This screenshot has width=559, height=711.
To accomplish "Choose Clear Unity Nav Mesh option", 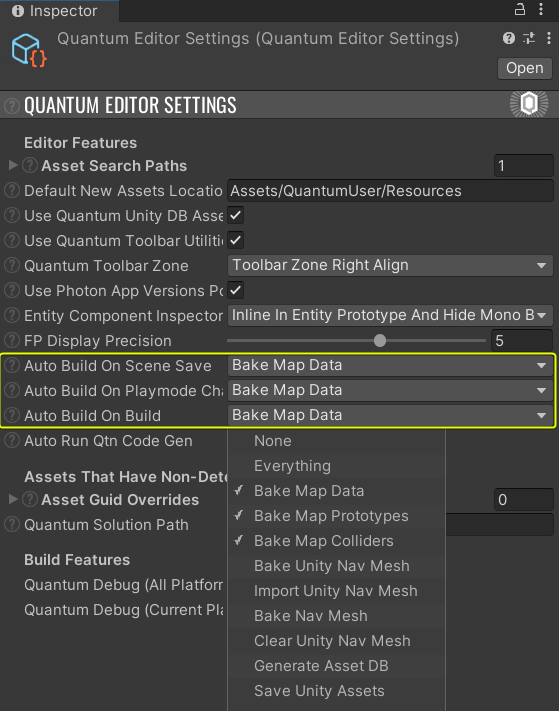I will (336, 641).
